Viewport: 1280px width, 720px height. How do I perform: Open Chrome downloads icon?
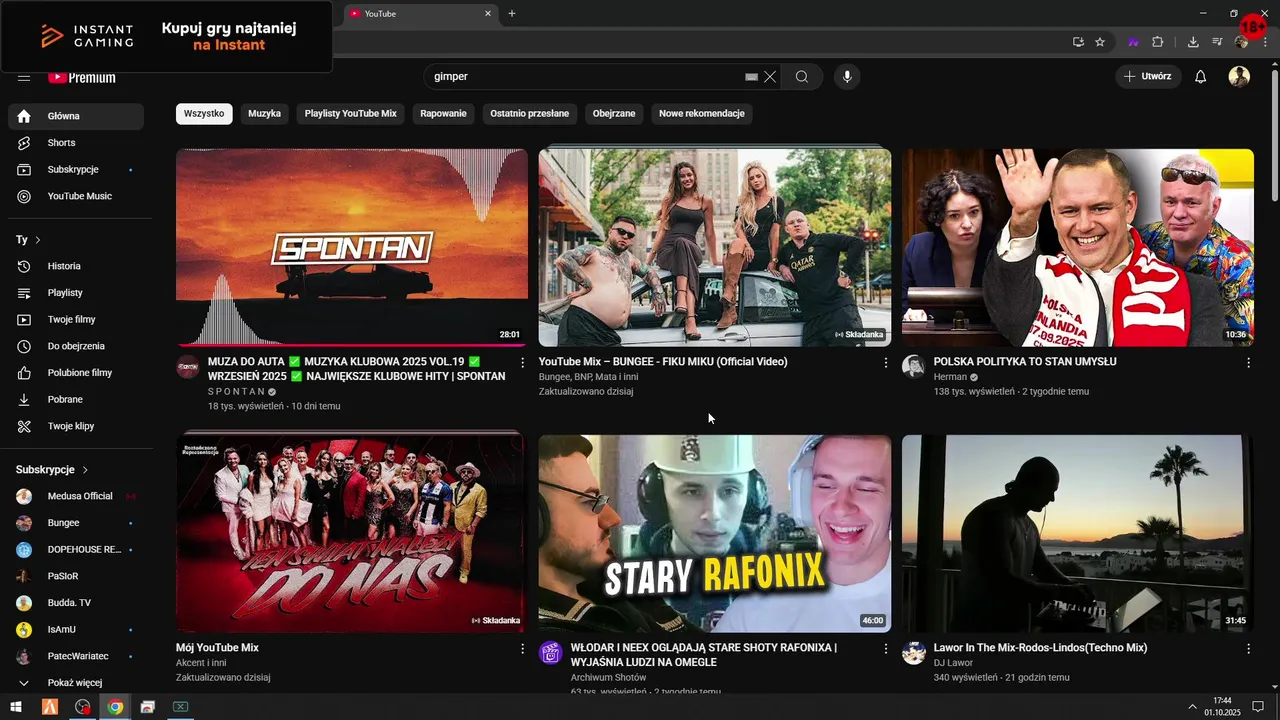(1193, 42)
